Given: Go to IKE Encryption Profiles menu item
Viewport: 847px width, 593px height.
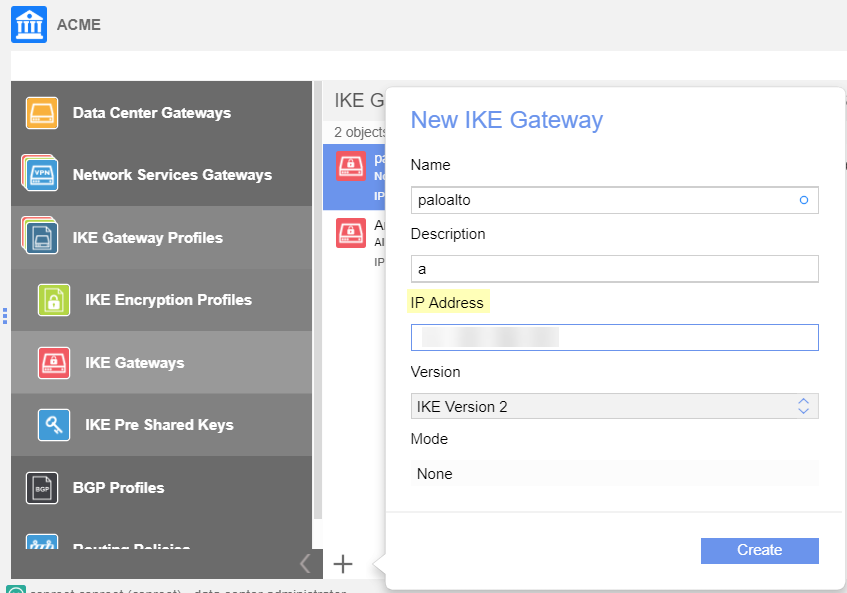Looking at the screenshot, I should (x=168, y=300).
